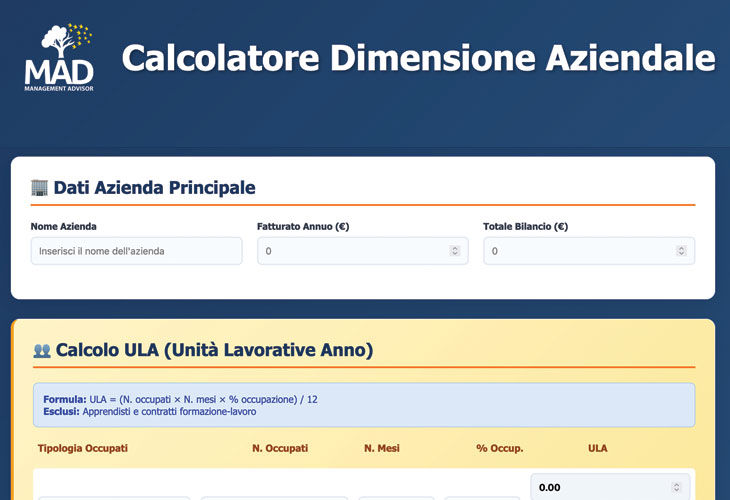The image size is (730, 500).
Task: Click the MAD Management Advisor logo
Action: click(59, 58)
